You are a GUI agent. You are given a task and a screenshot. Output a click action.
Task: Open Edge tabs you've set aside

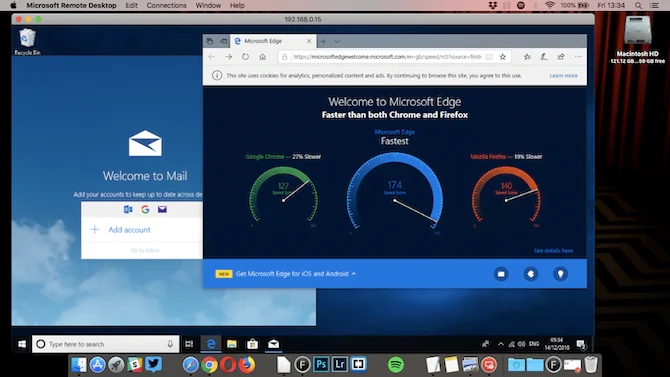tap(210, 41)
